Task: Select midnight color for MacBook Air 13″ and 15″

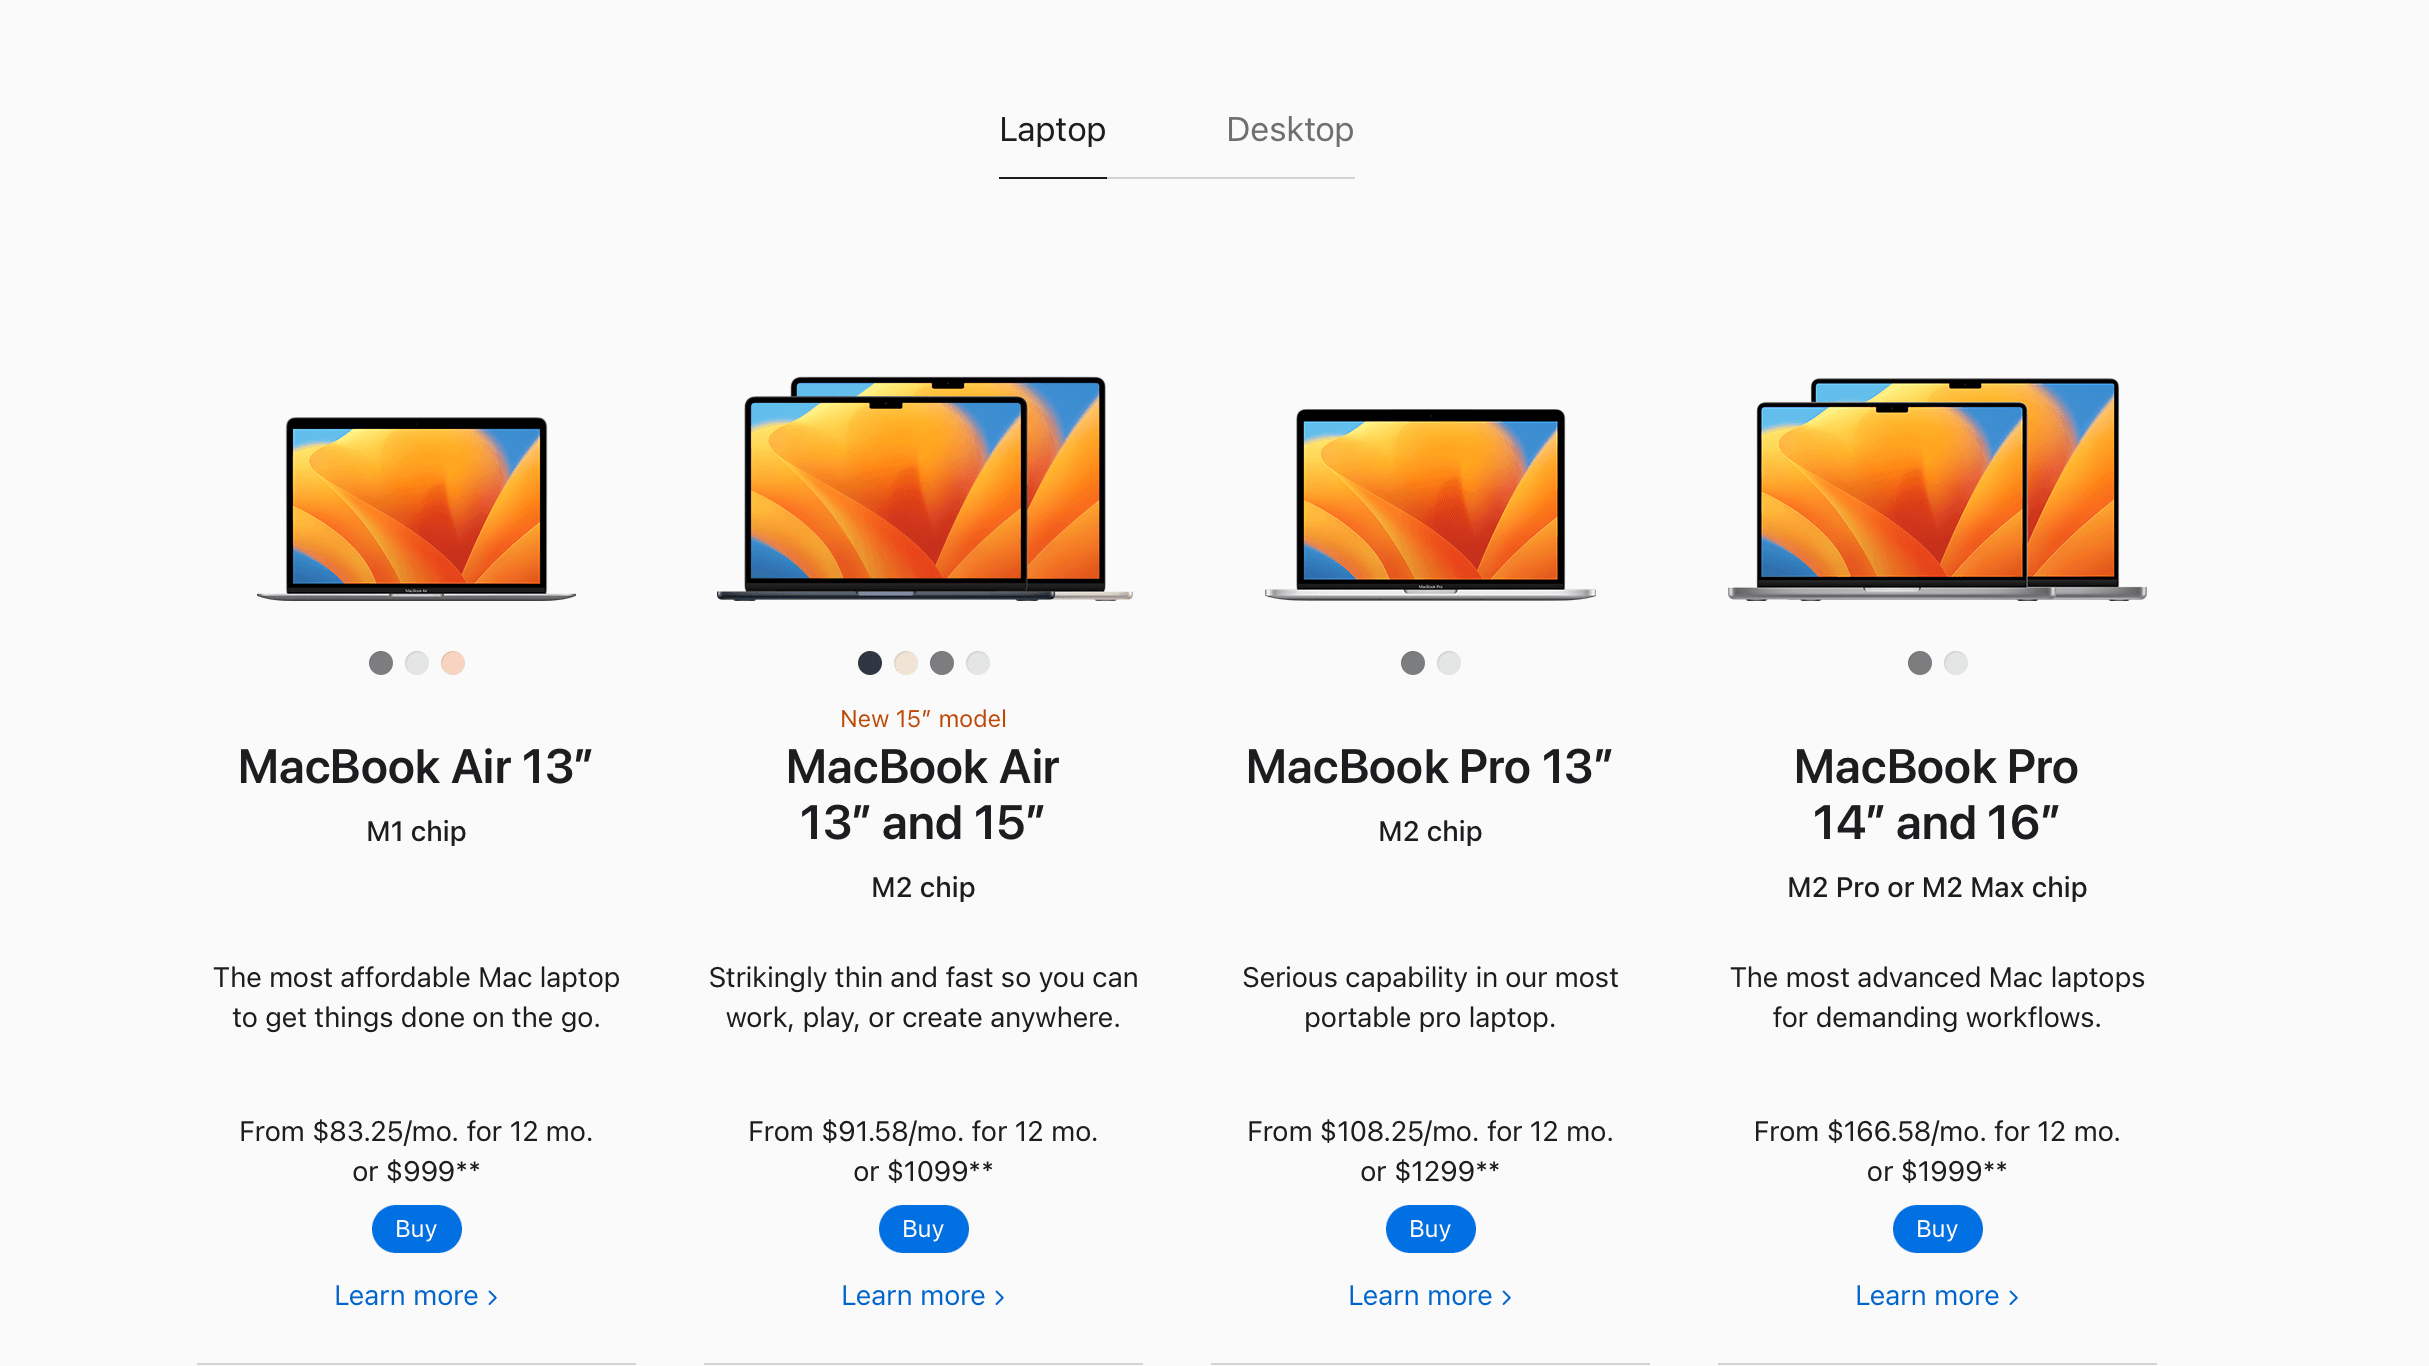Action: 870,663
